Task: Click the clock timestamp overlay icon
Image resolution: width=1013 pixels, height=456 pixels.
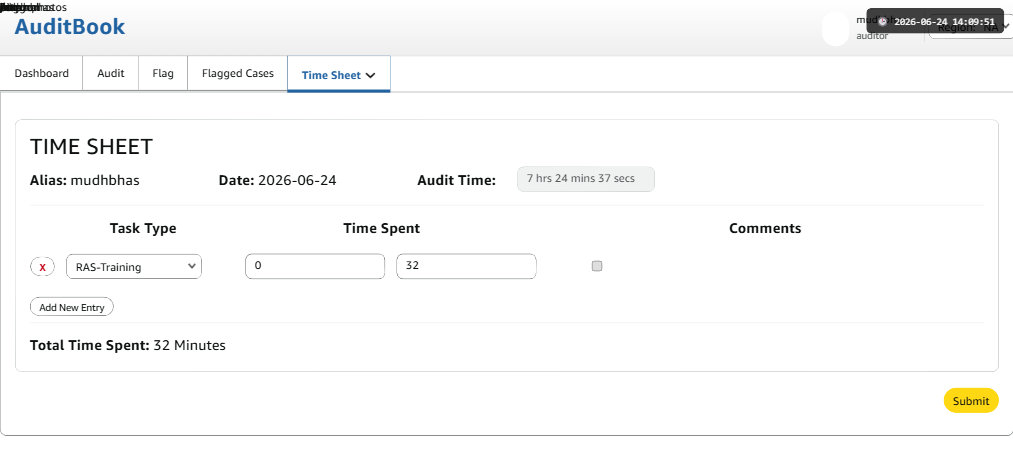Action: [882, 21]
